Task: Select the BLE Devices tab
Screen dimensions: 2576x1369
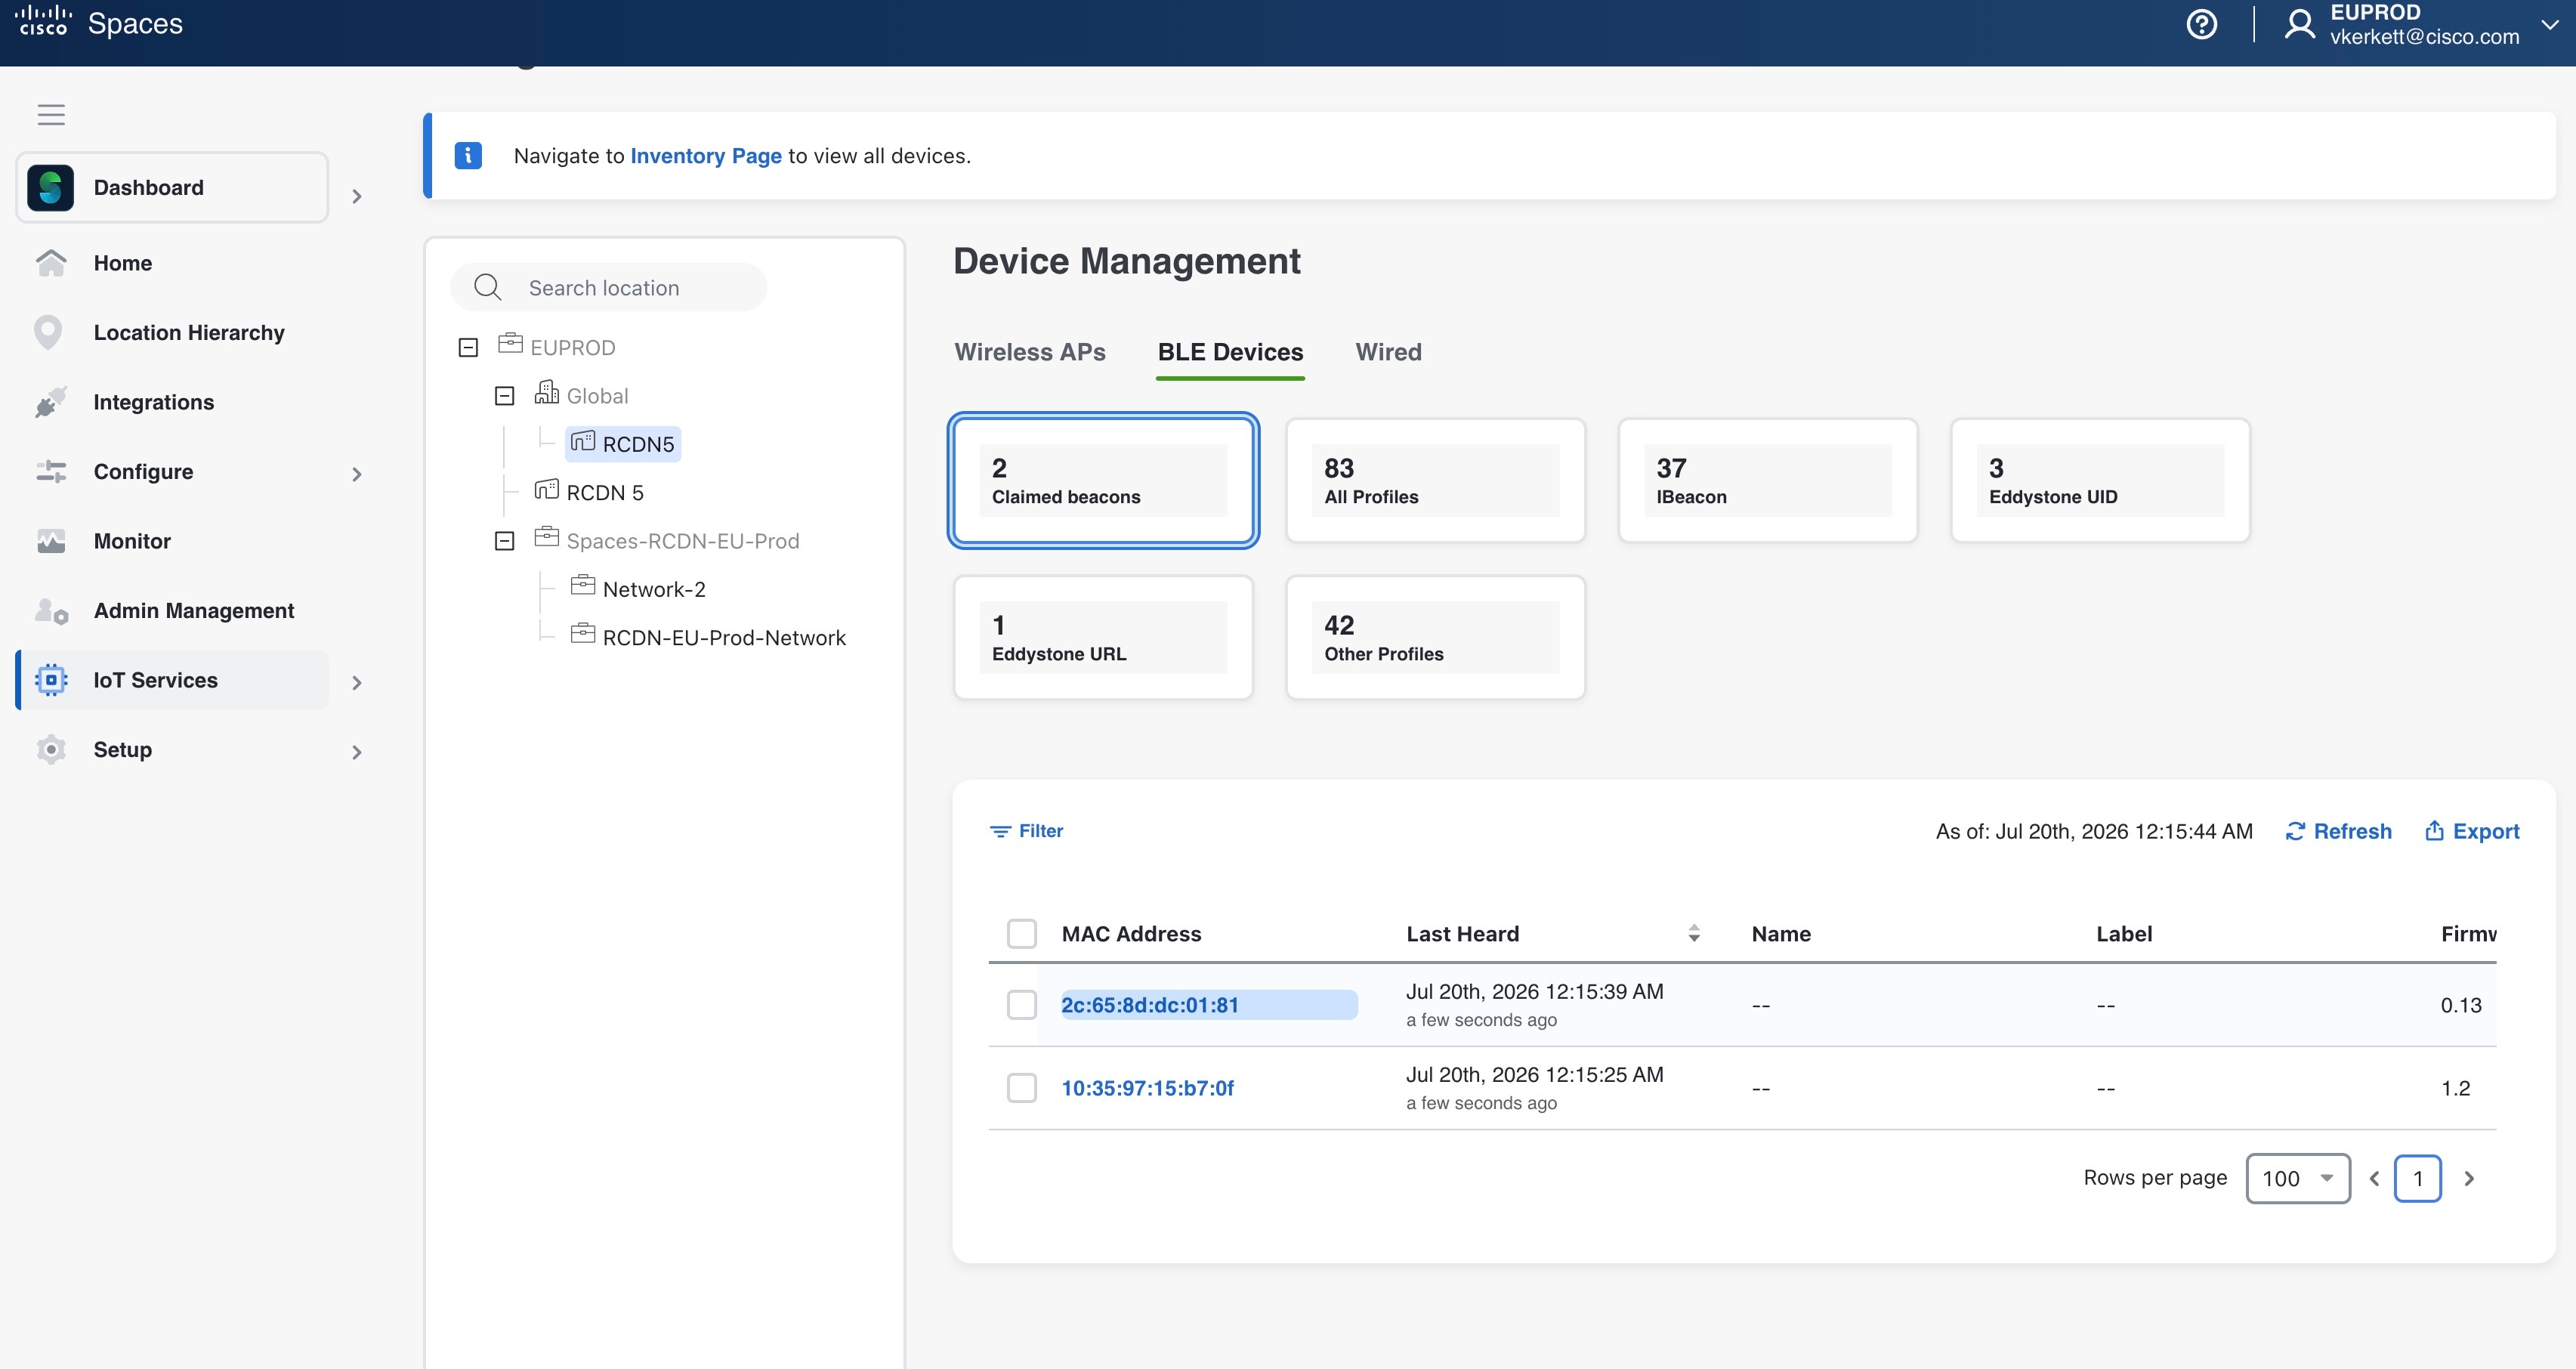Action: click(x=1230, y=352)
